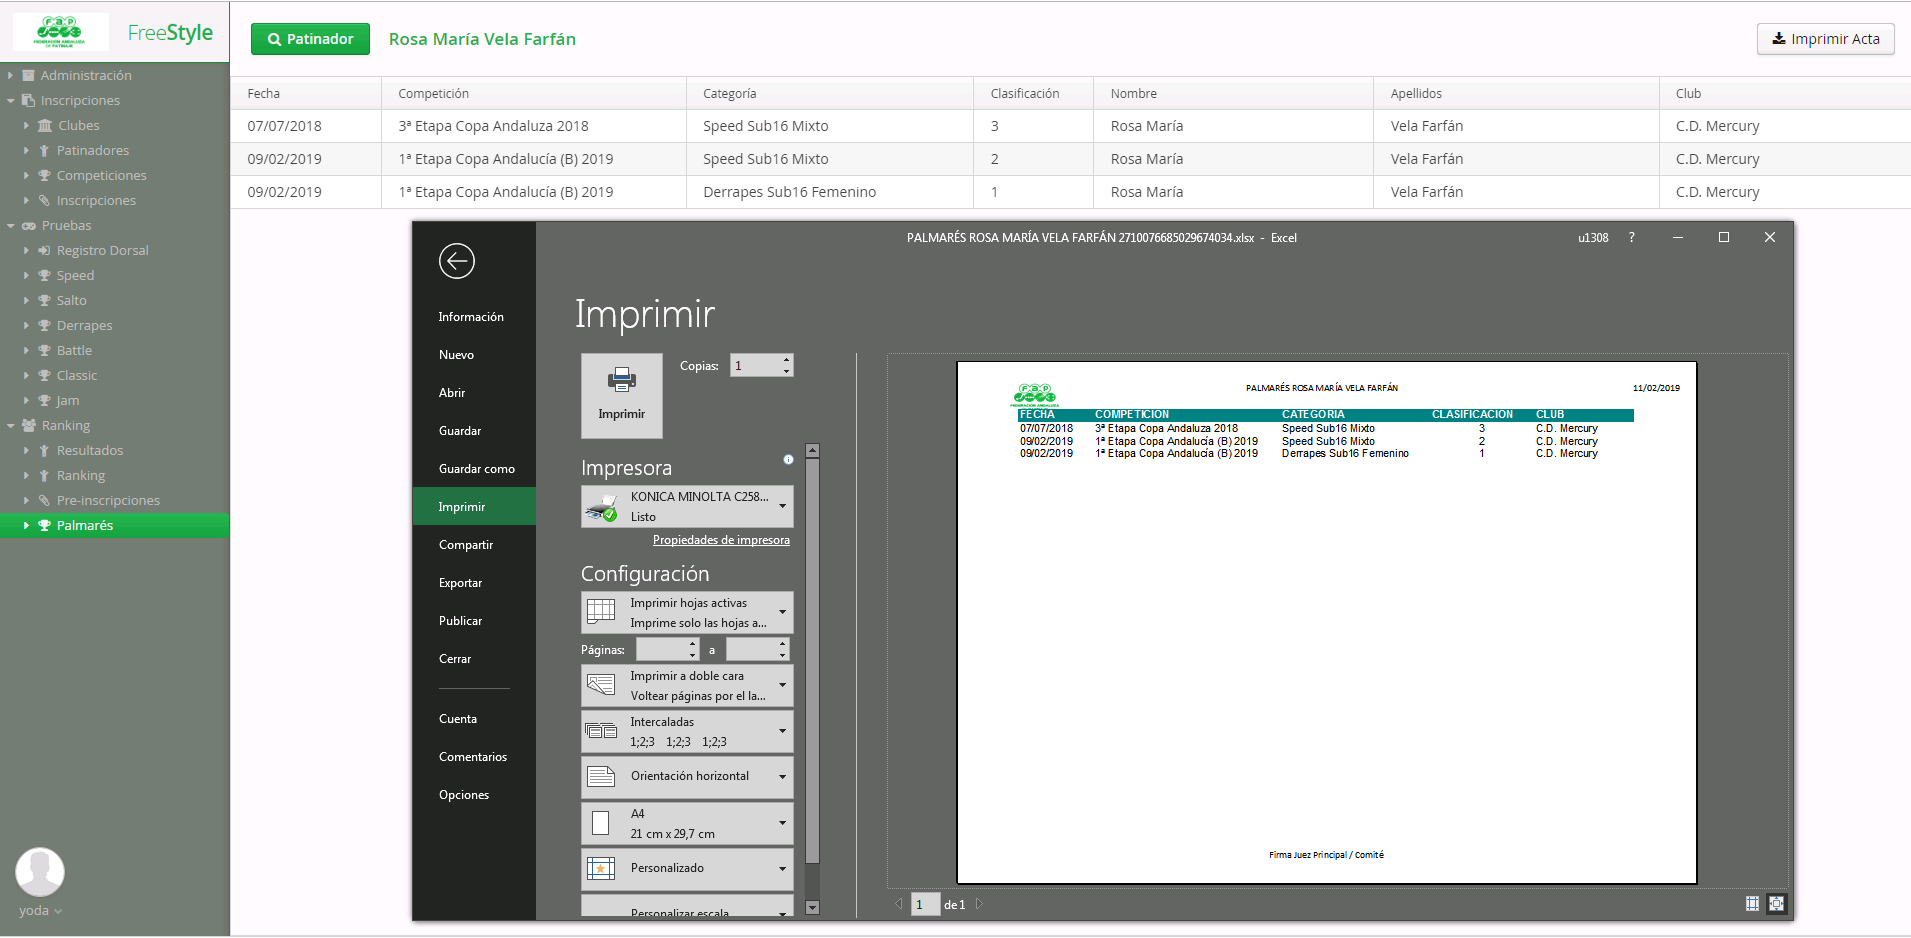Click the green Patinador search button
Viewport: 1911px width, 938px height.
(310, 39)
